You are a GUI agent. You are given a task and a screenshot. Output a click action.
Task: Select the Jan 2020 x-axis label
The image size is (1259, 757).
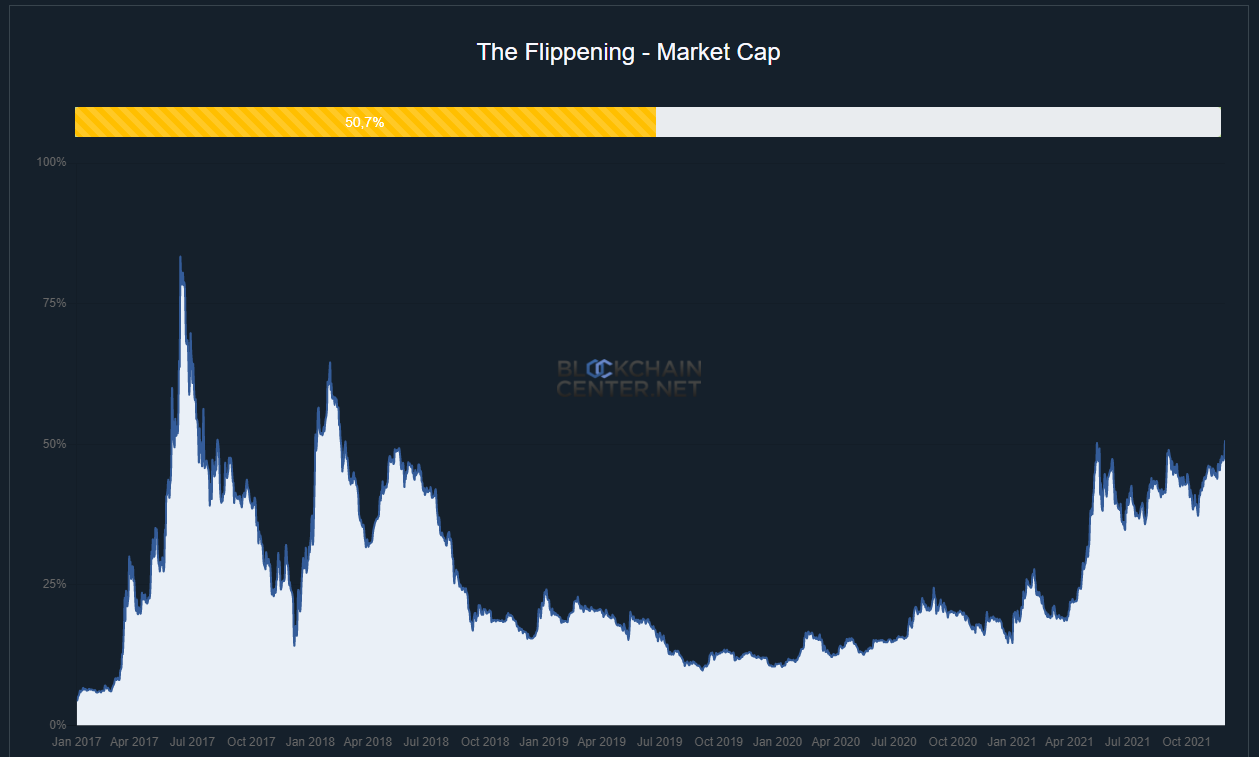(x=777, y=742)
